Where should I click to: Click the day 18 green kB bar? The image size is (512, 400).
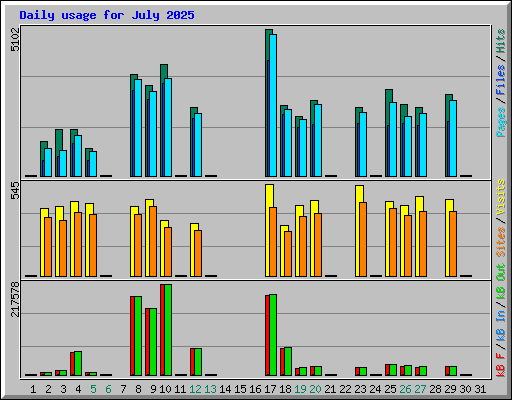tap(288, 362)
